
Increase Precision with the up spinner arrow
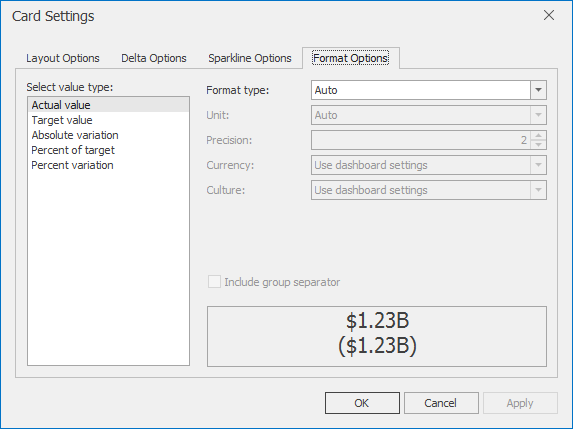tap(538, 136)
